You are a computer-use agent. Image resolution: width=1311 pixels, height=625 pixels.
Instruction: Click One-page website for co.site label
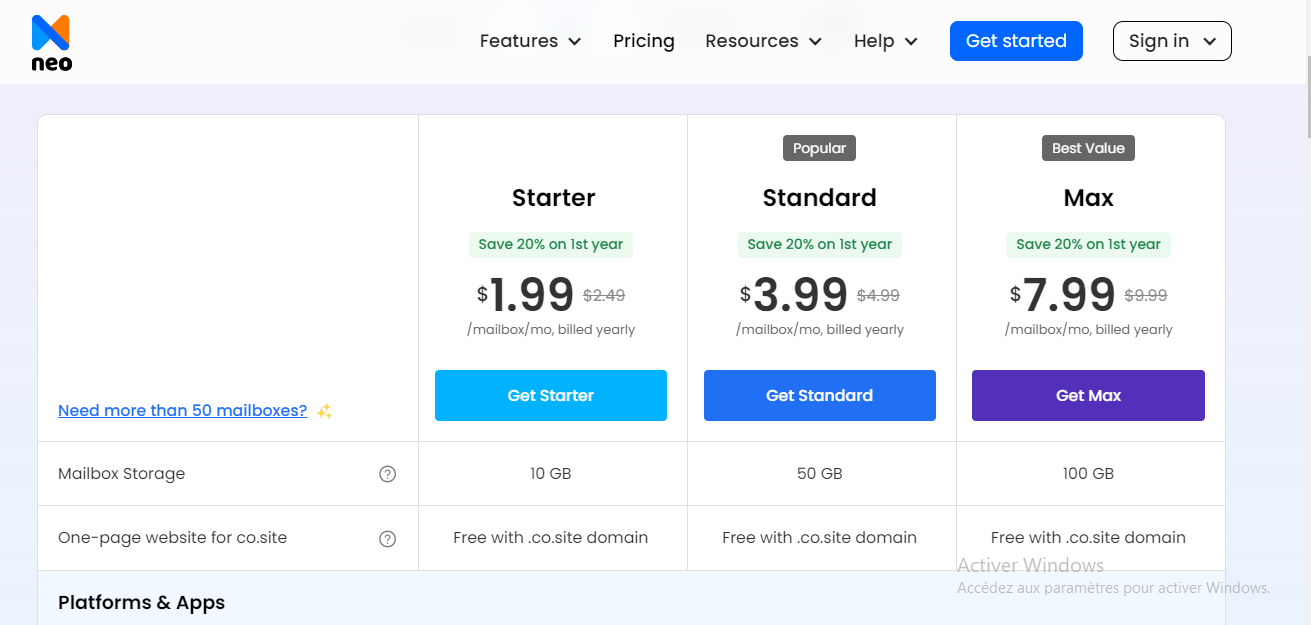pos(173,538)
